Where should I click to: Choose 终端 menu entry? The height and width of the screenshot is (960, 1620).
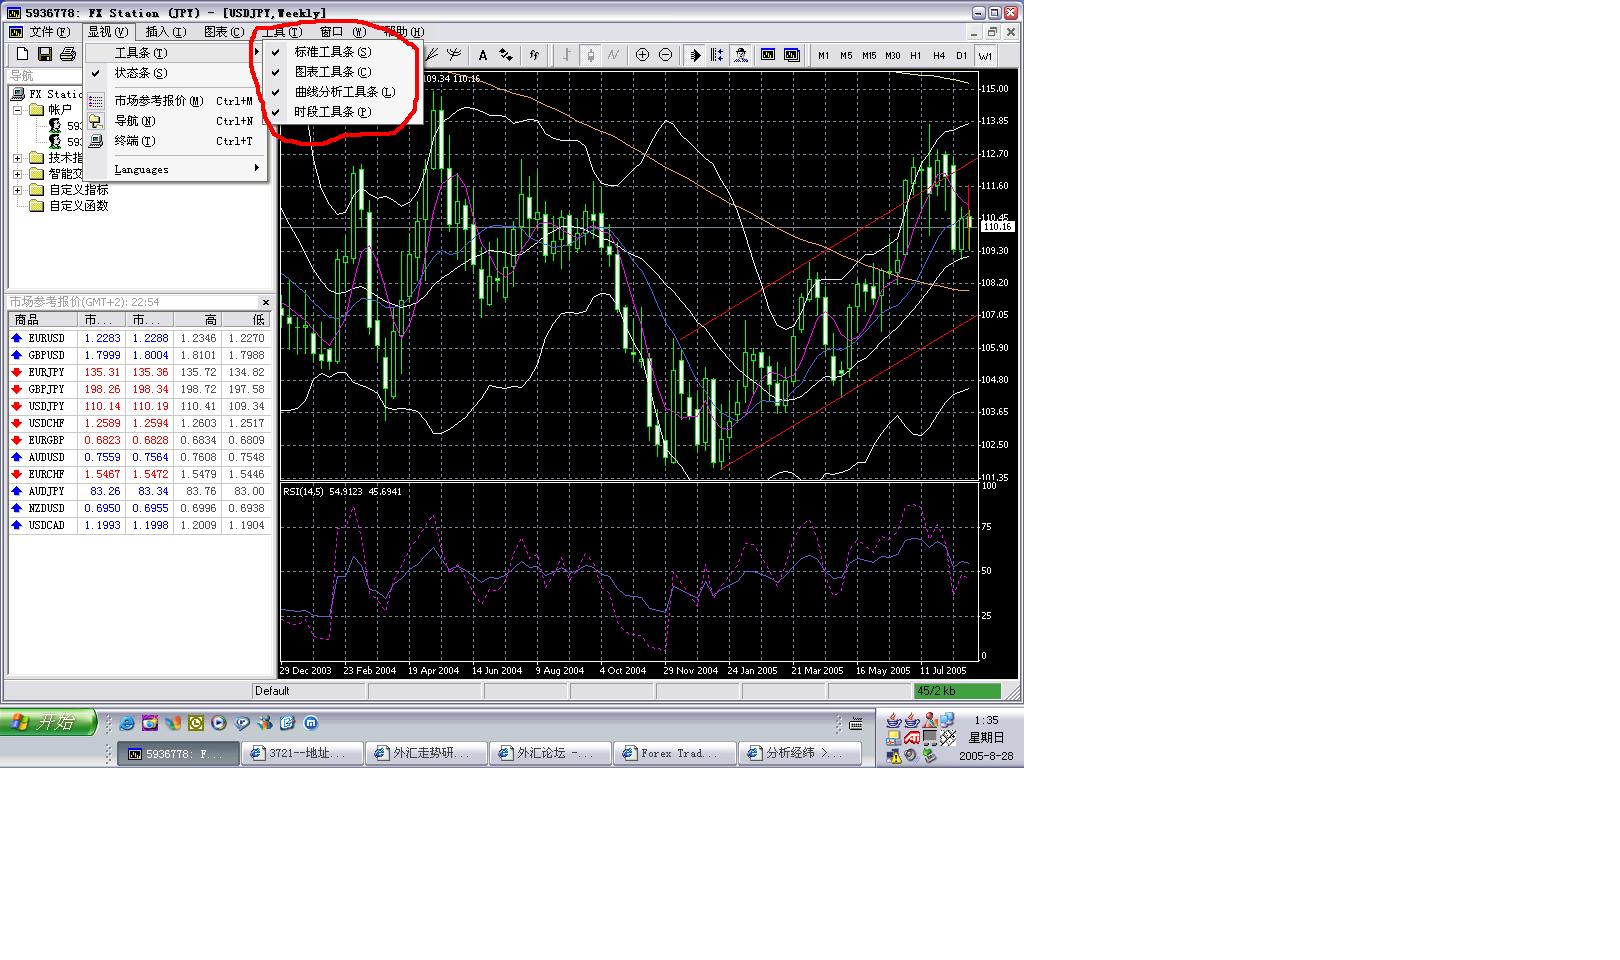[176, 141]
